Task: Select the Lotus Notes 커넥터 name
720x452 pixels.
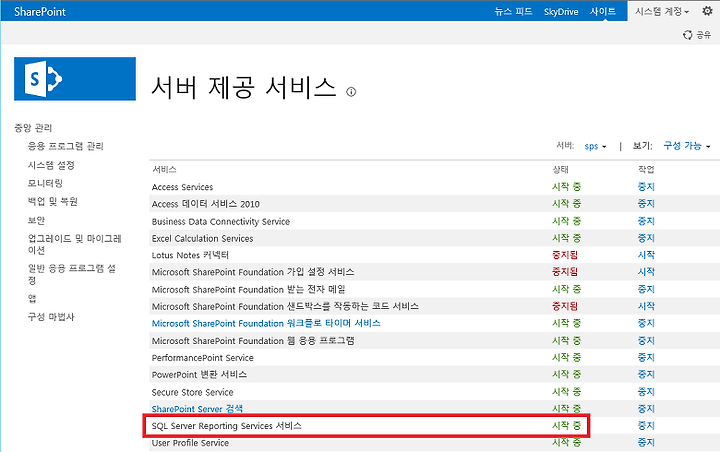Action: pyautogui.click(x=190, y=255)
